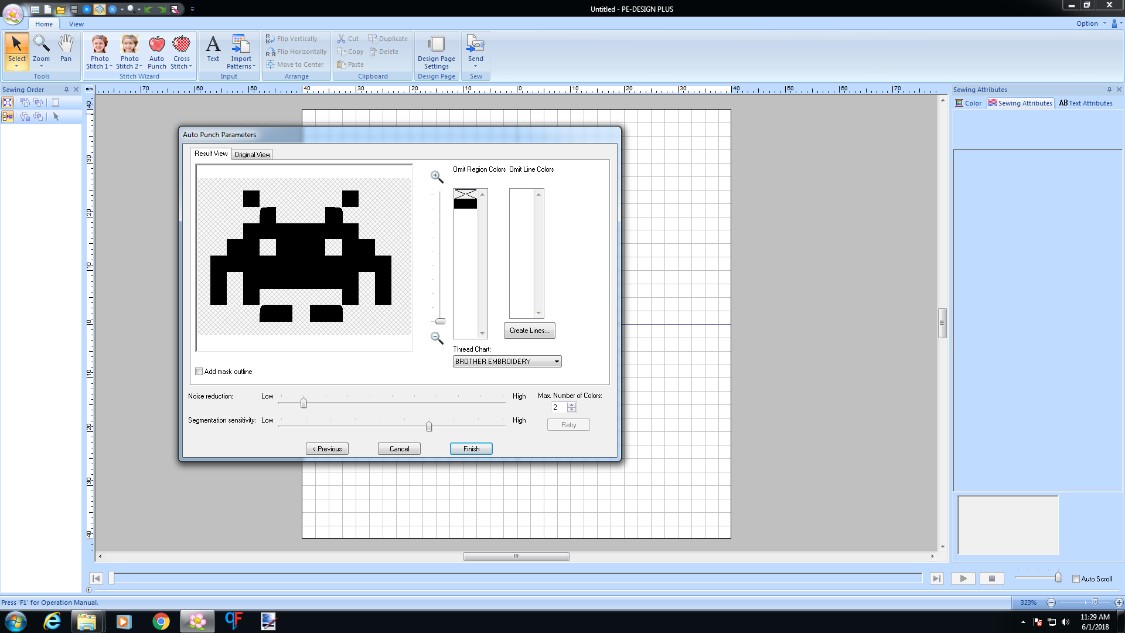Click the Finish button

tap(471, 449)
